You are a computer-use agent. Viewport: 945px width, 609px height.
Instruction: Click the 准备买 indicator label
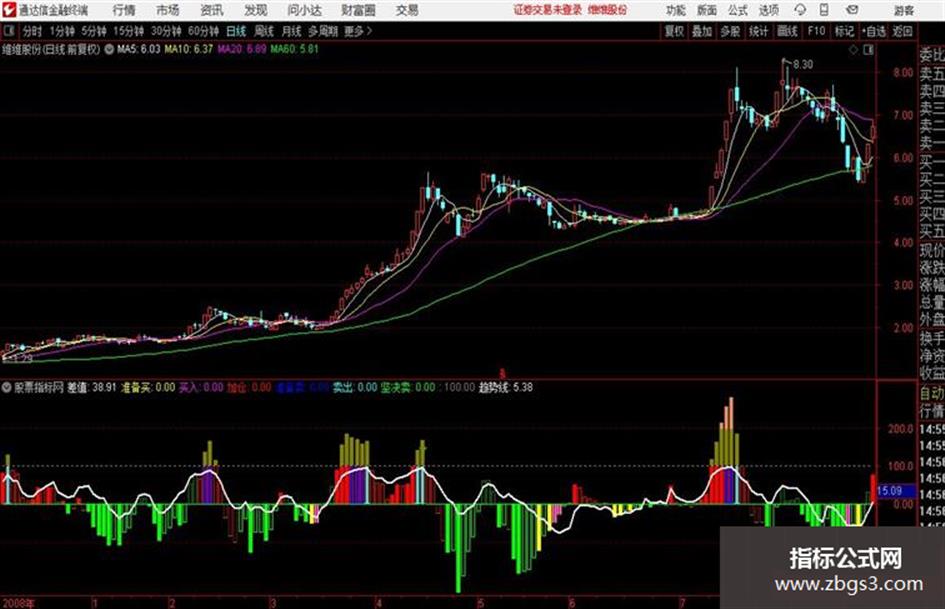point(148,387)
